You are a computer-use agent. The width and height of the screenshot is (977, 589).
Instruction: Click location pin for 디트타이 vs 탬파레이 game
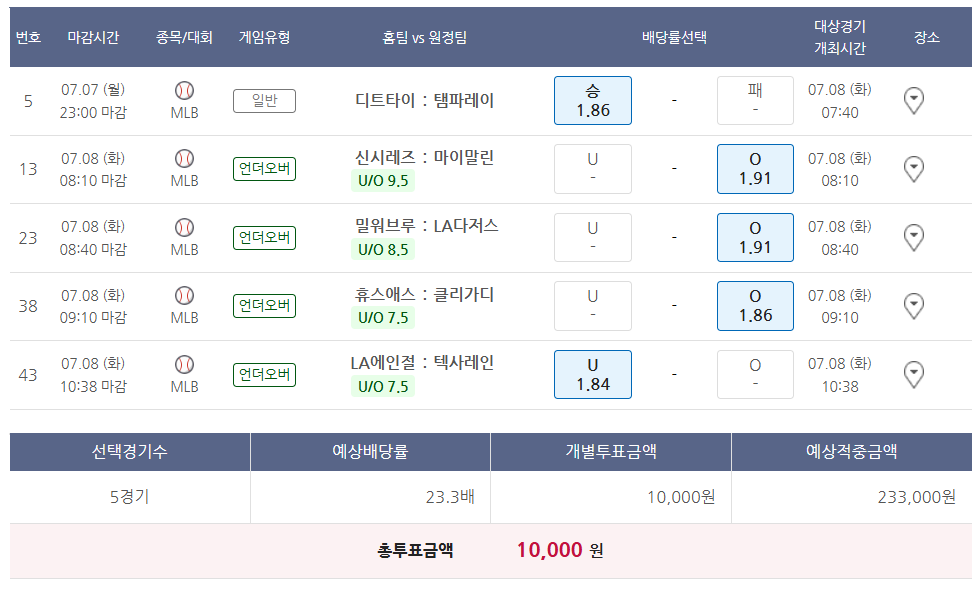pyautogui.click(x=913, y=100)
